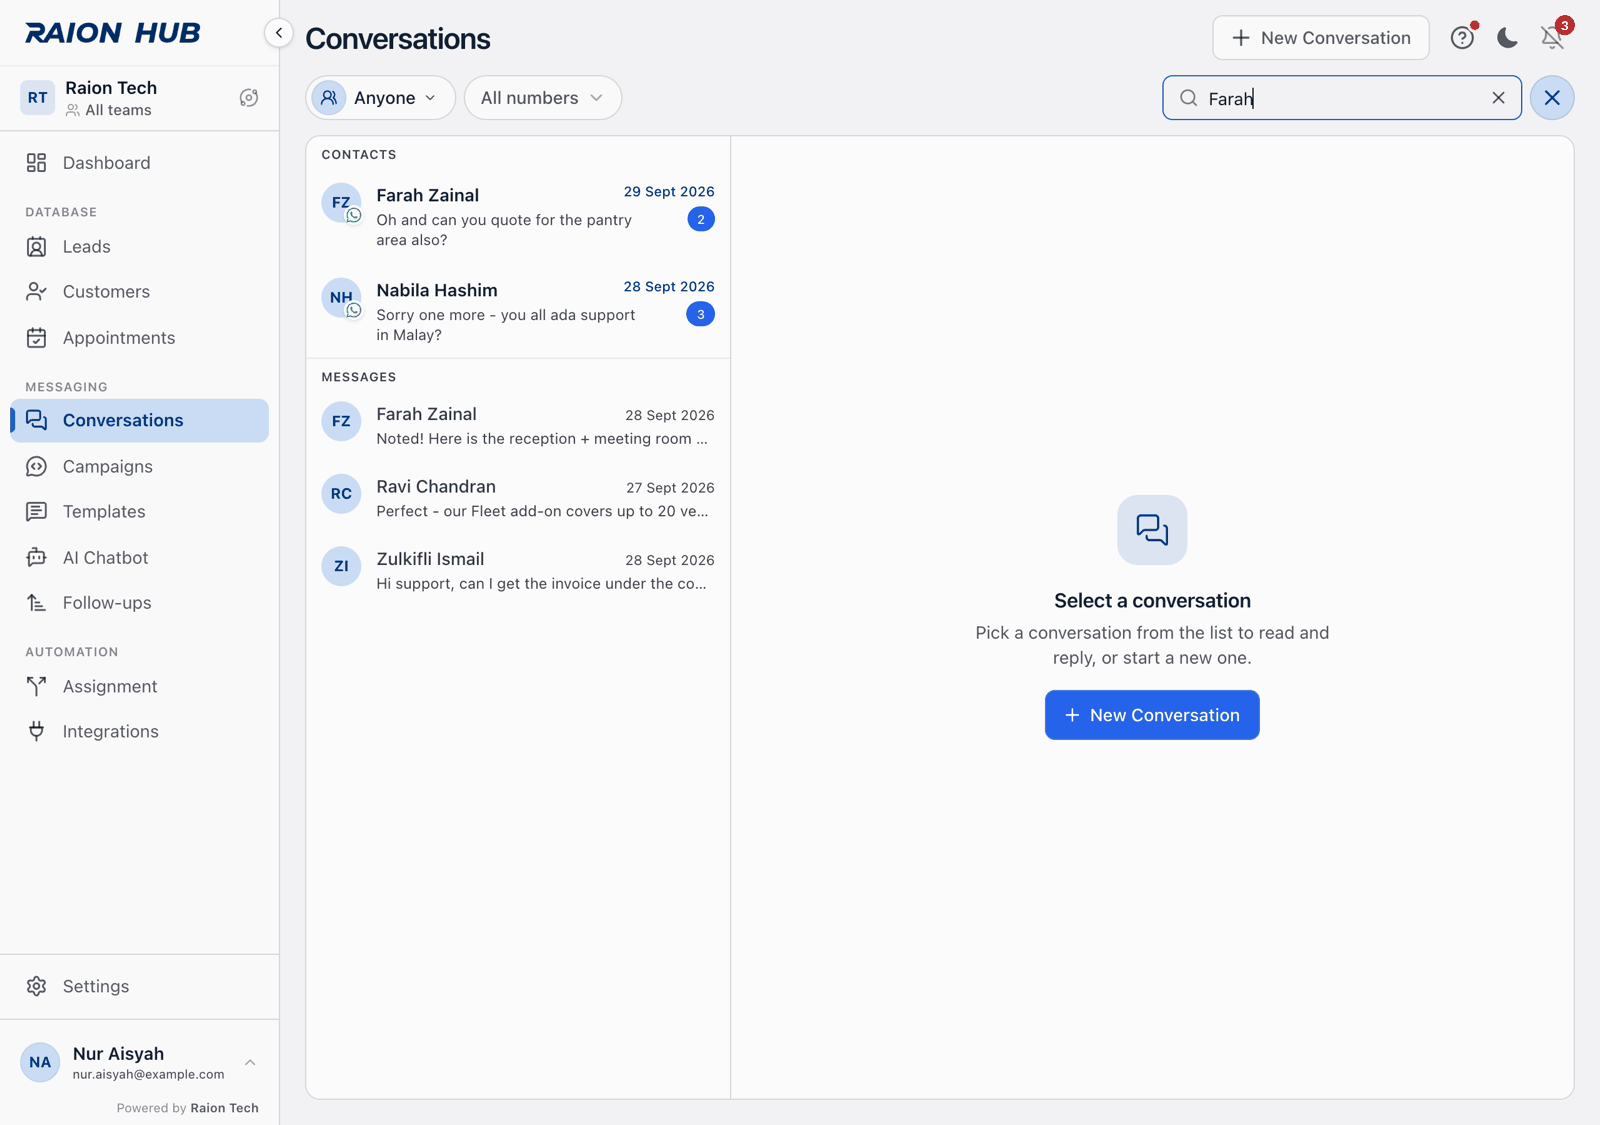Viewport: 1600px width, 1125px height.
Task: Open Customers in the sidebar
Action: (140, 292)
